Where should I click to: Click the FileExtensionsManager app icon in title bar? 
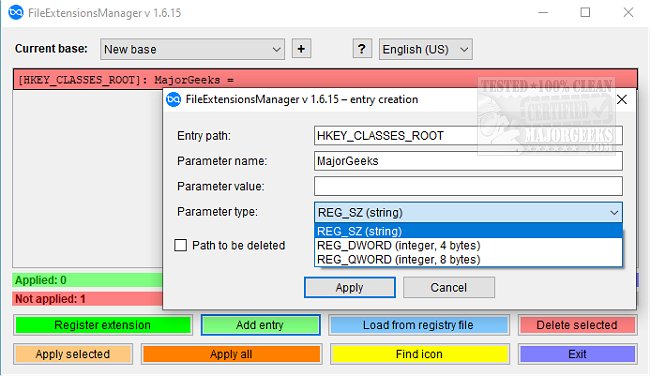pyautogui.click(x=16, y=12)
